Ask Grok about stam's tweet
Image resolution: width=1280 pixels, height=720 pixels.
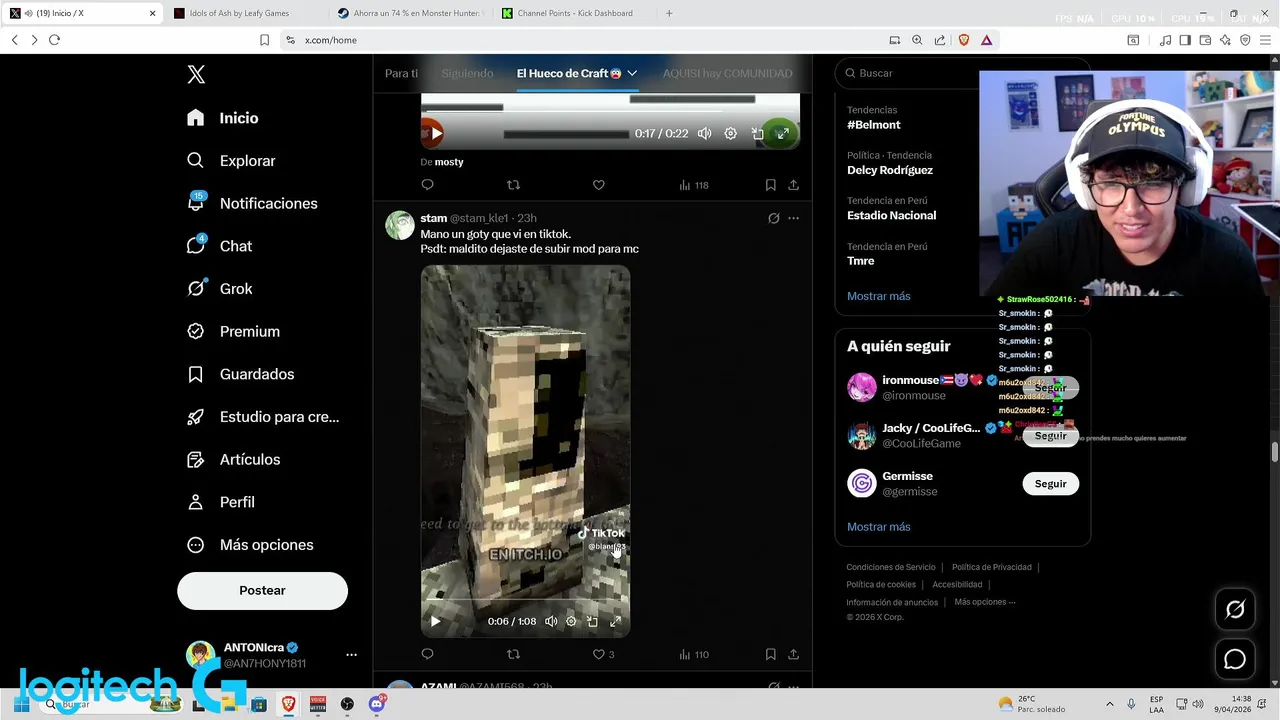tap(773, 218)
